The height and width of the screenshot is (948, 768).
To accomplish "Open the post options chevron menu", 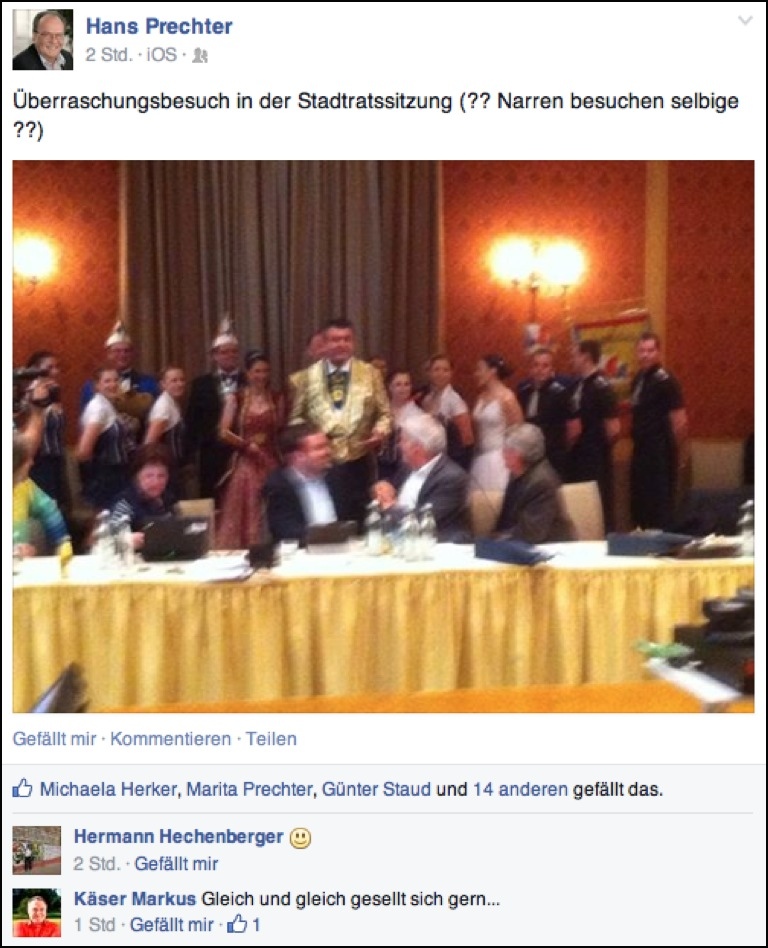I will coord(745,21).
